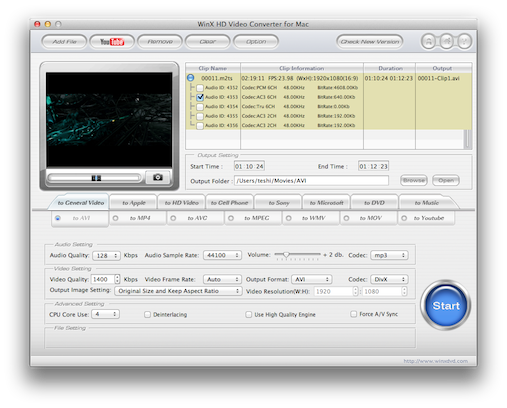
Task: Enable Audio ID 4354 track
Action: (x=200, y=107)
